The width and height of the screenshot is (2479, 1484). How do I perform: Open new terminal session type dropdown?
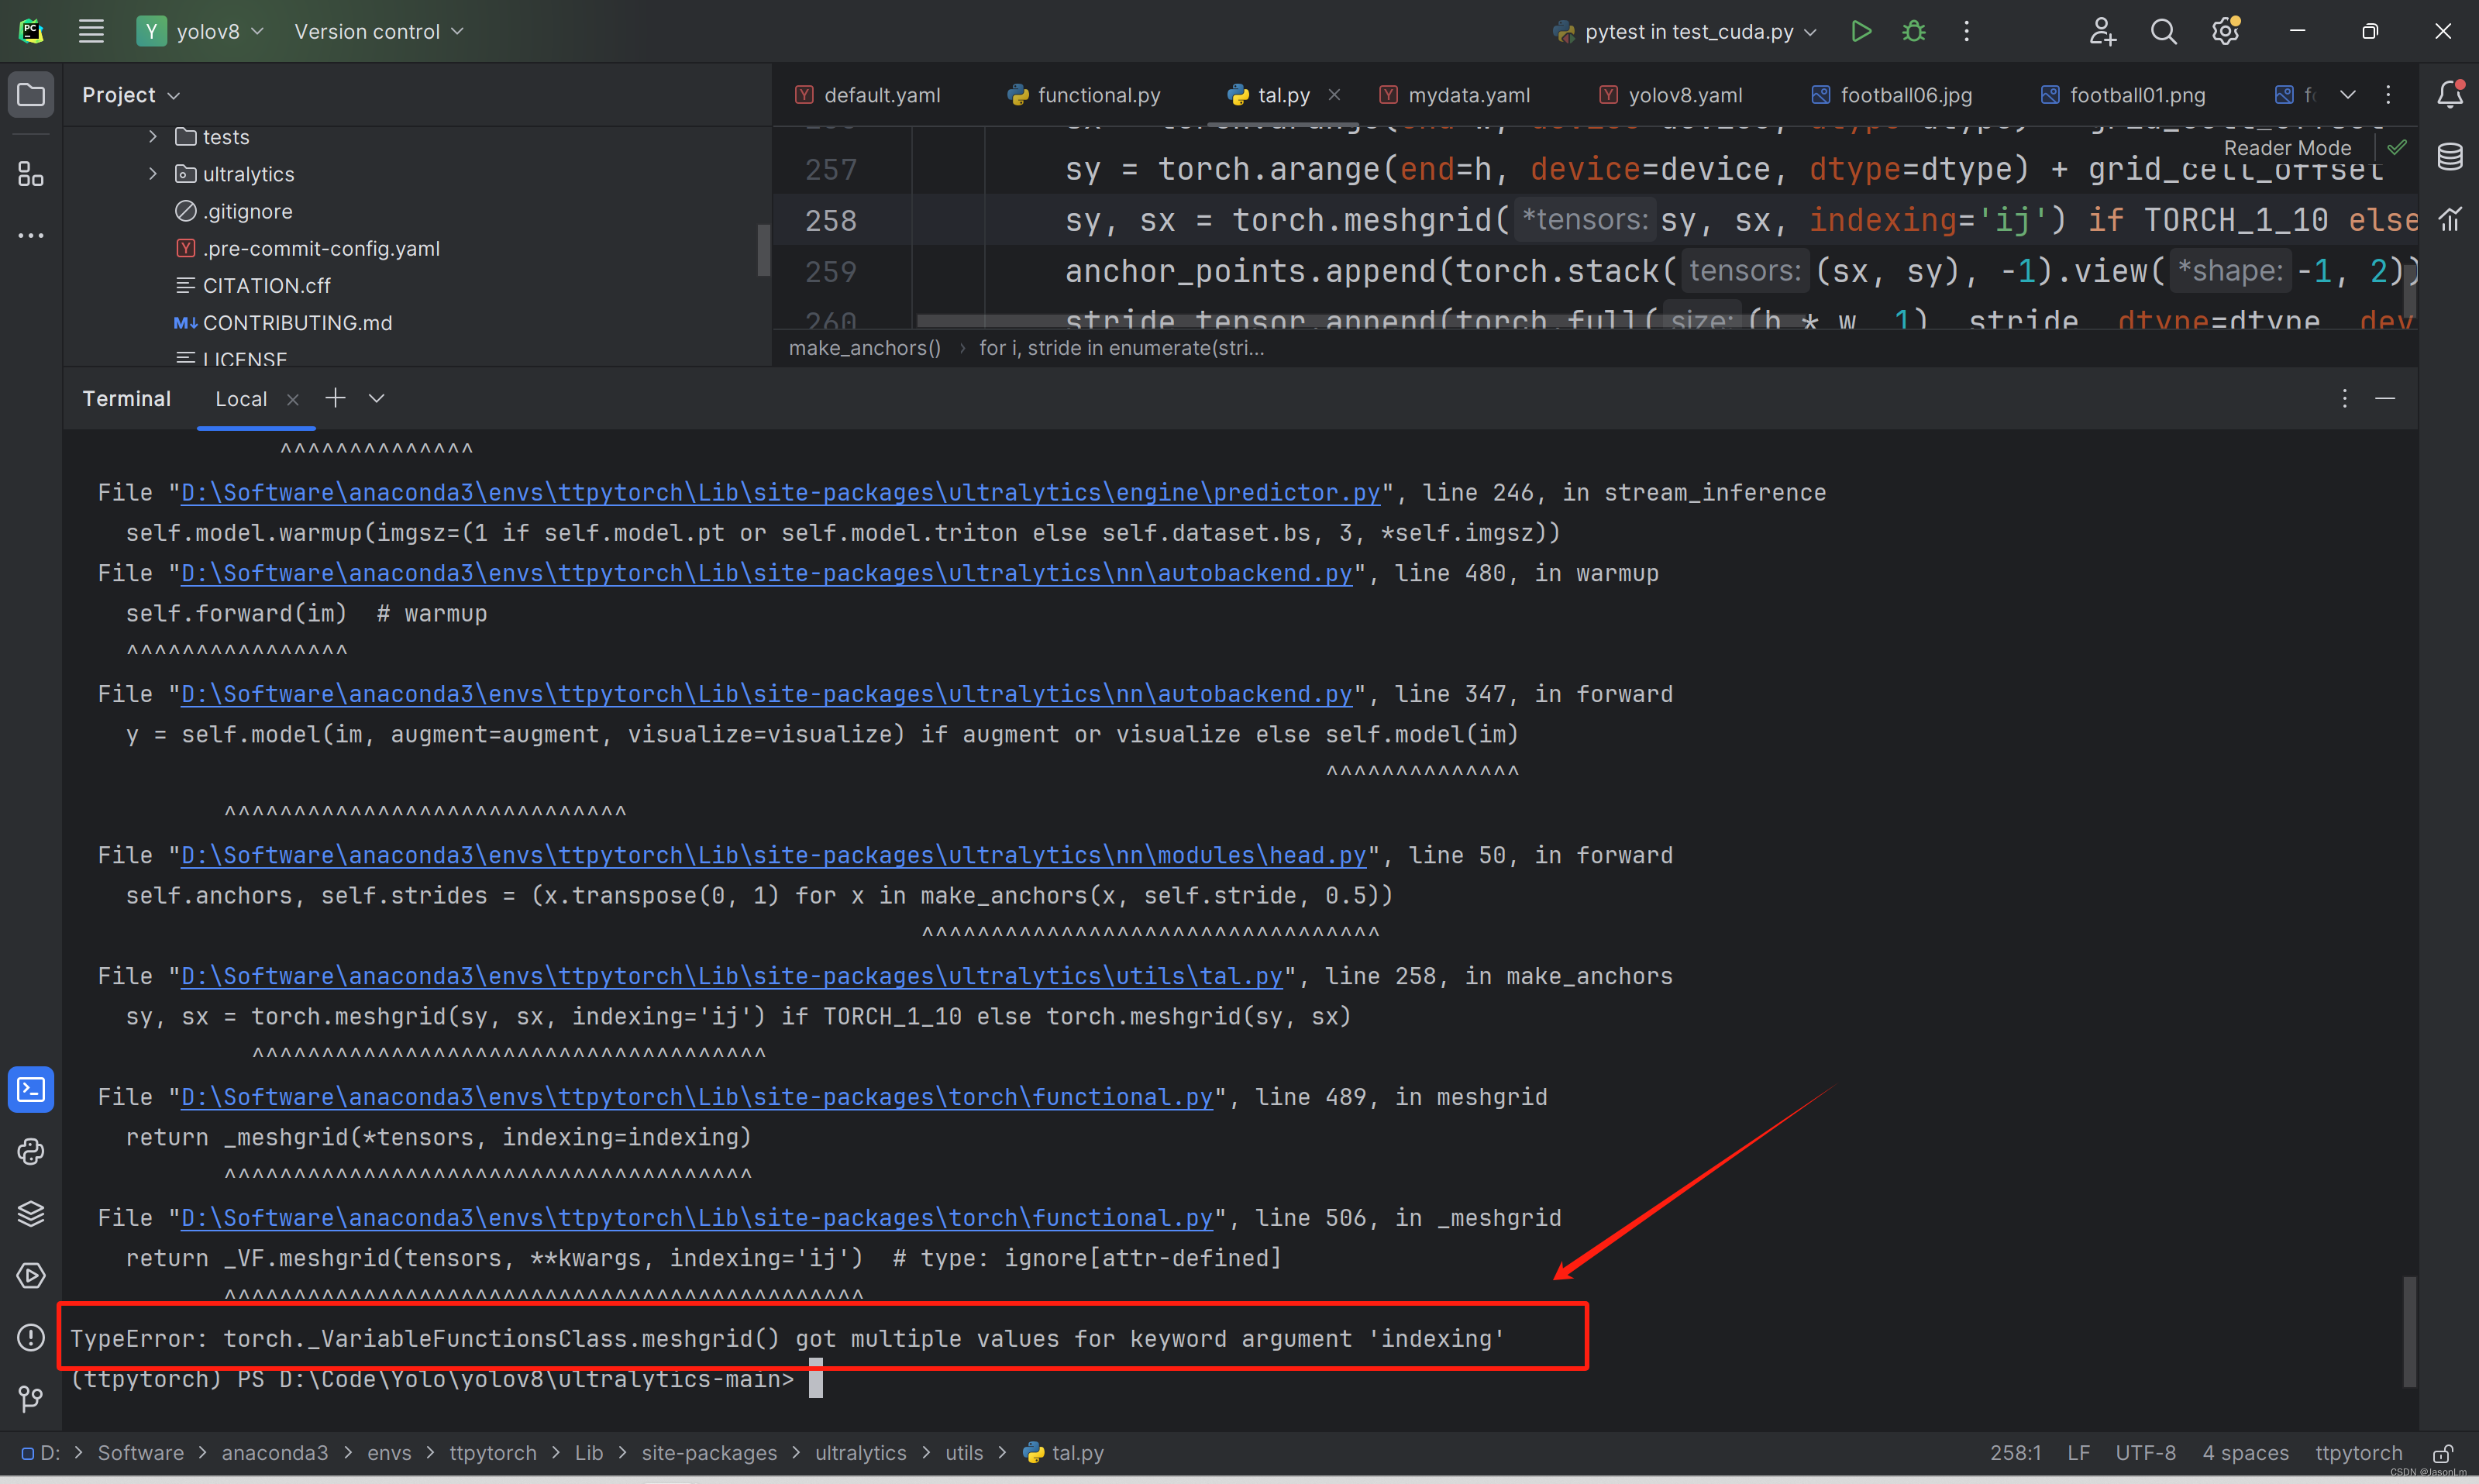[x=376, y=398]
